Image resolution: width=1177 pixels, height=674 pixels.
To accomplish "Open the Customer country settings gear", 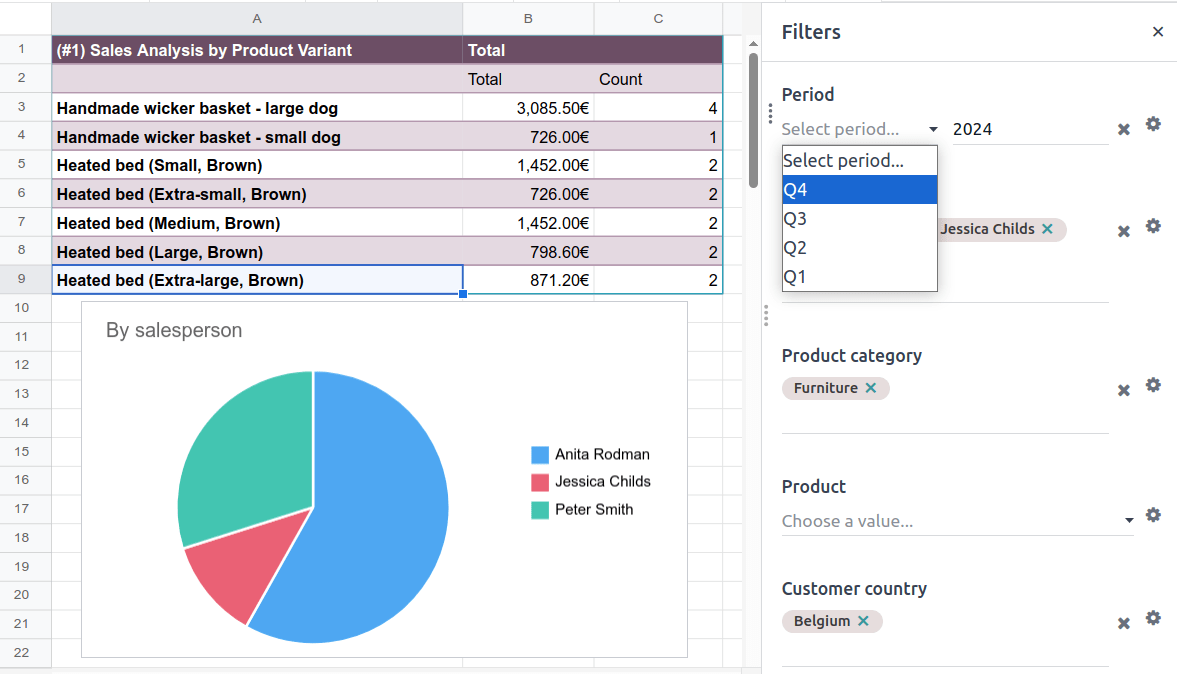I will (x=1153, y=618).
